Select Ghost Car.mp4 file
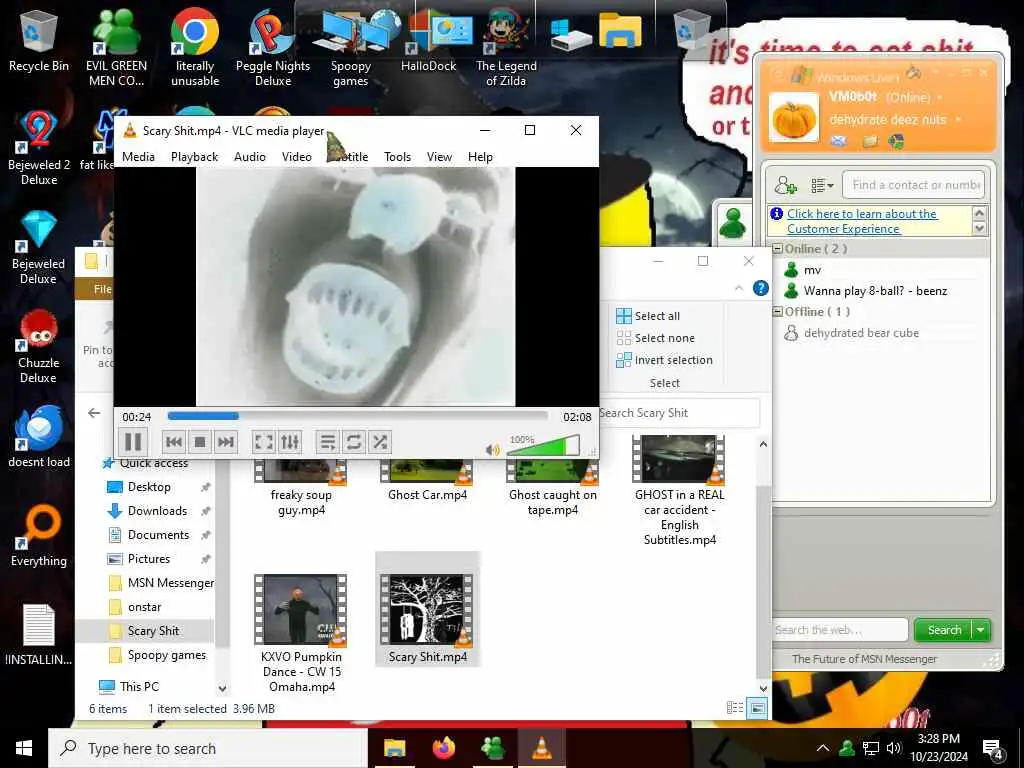The image size is (1024, 768). click(427, 483)
